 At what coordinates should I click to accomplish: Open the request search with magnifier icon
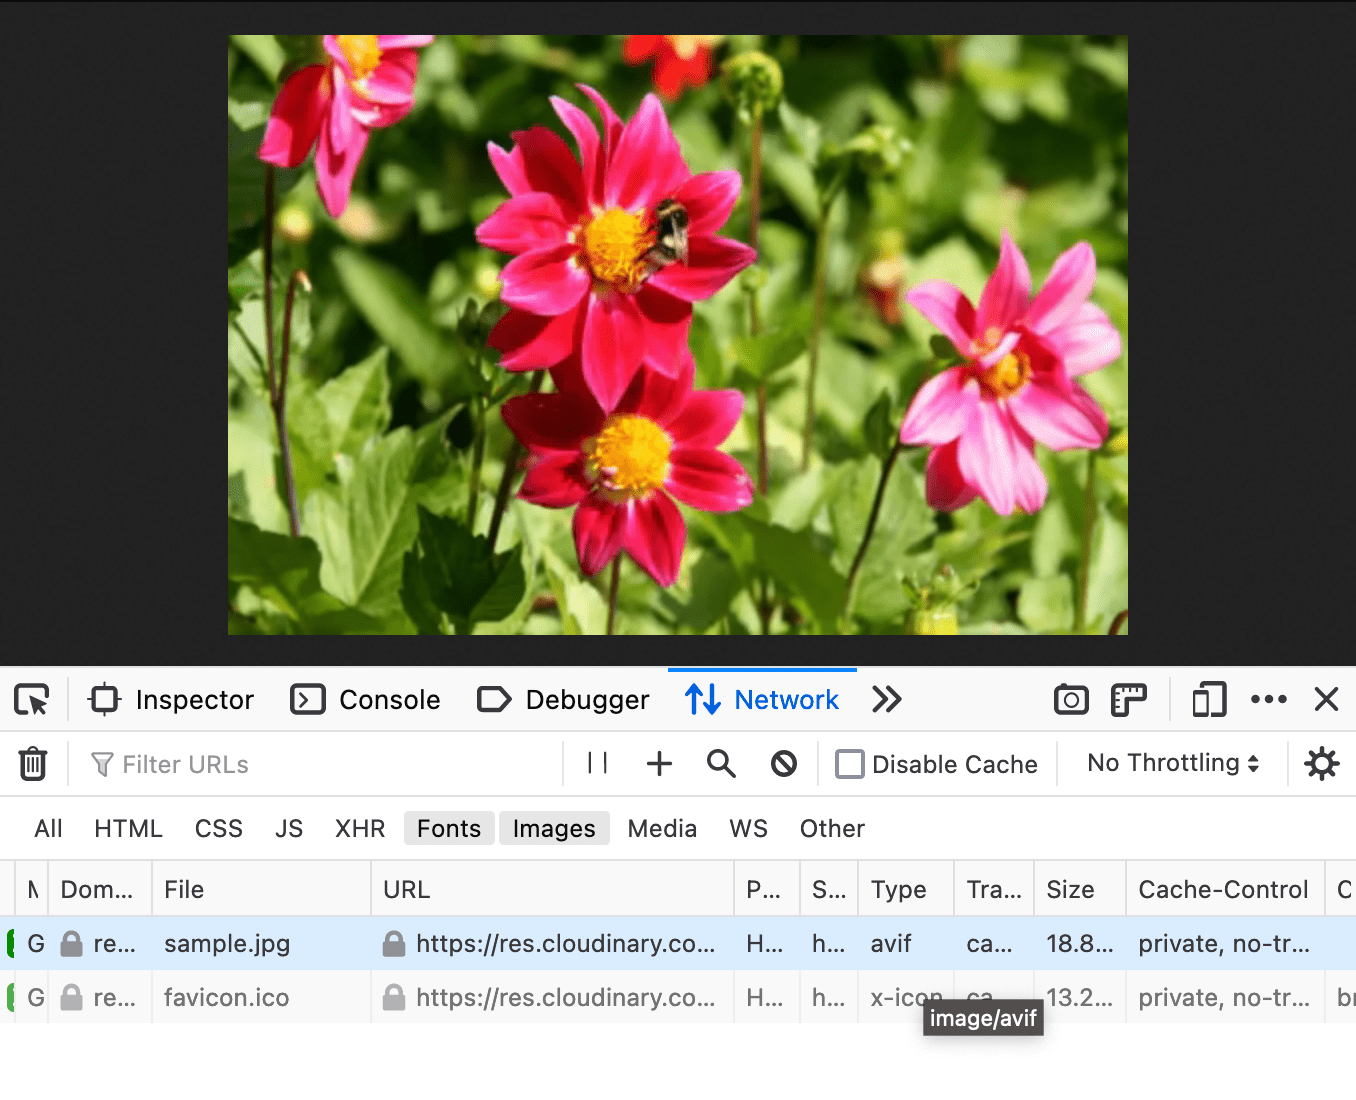pos(721,763)
